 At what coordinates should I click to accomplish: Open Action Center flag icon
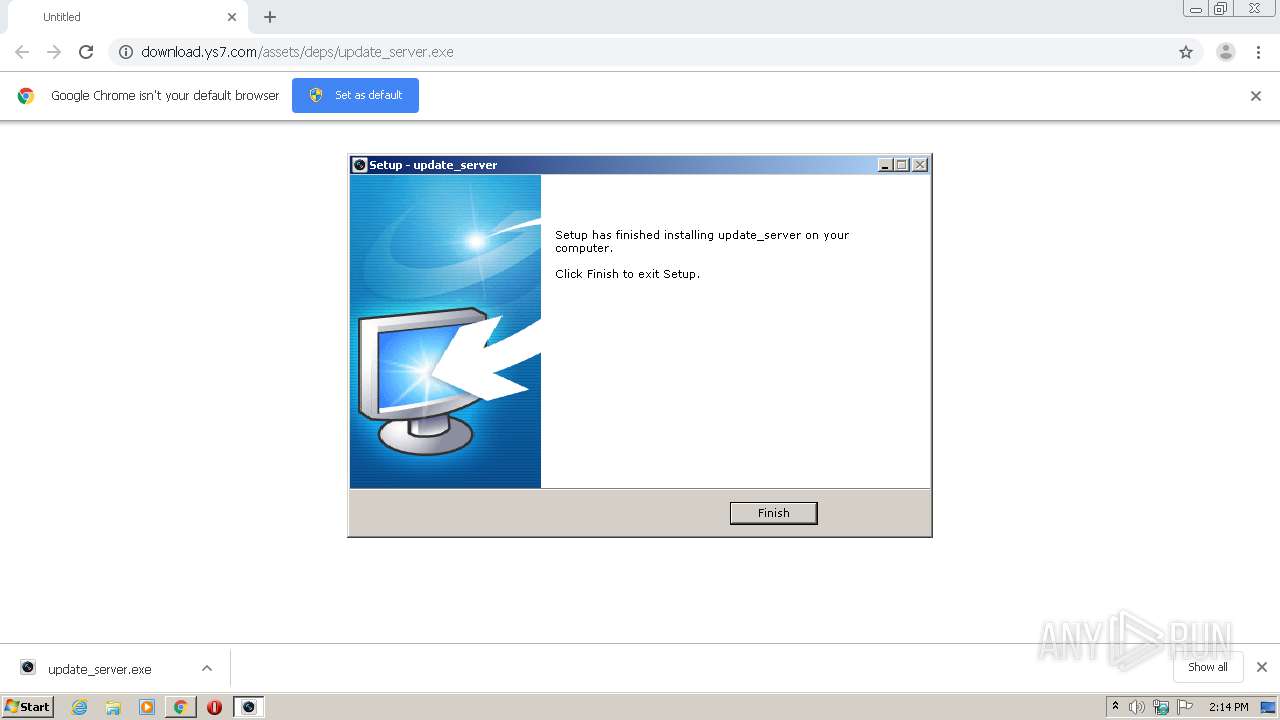tap(1185, 707)
